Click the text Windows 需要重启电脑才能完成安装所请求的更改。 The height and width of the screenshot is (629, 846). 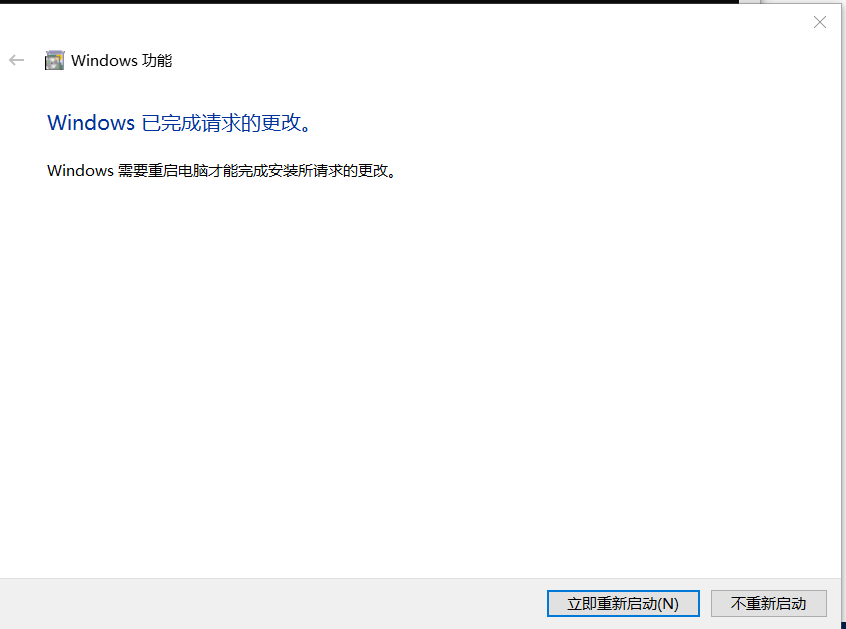(222, 170)
